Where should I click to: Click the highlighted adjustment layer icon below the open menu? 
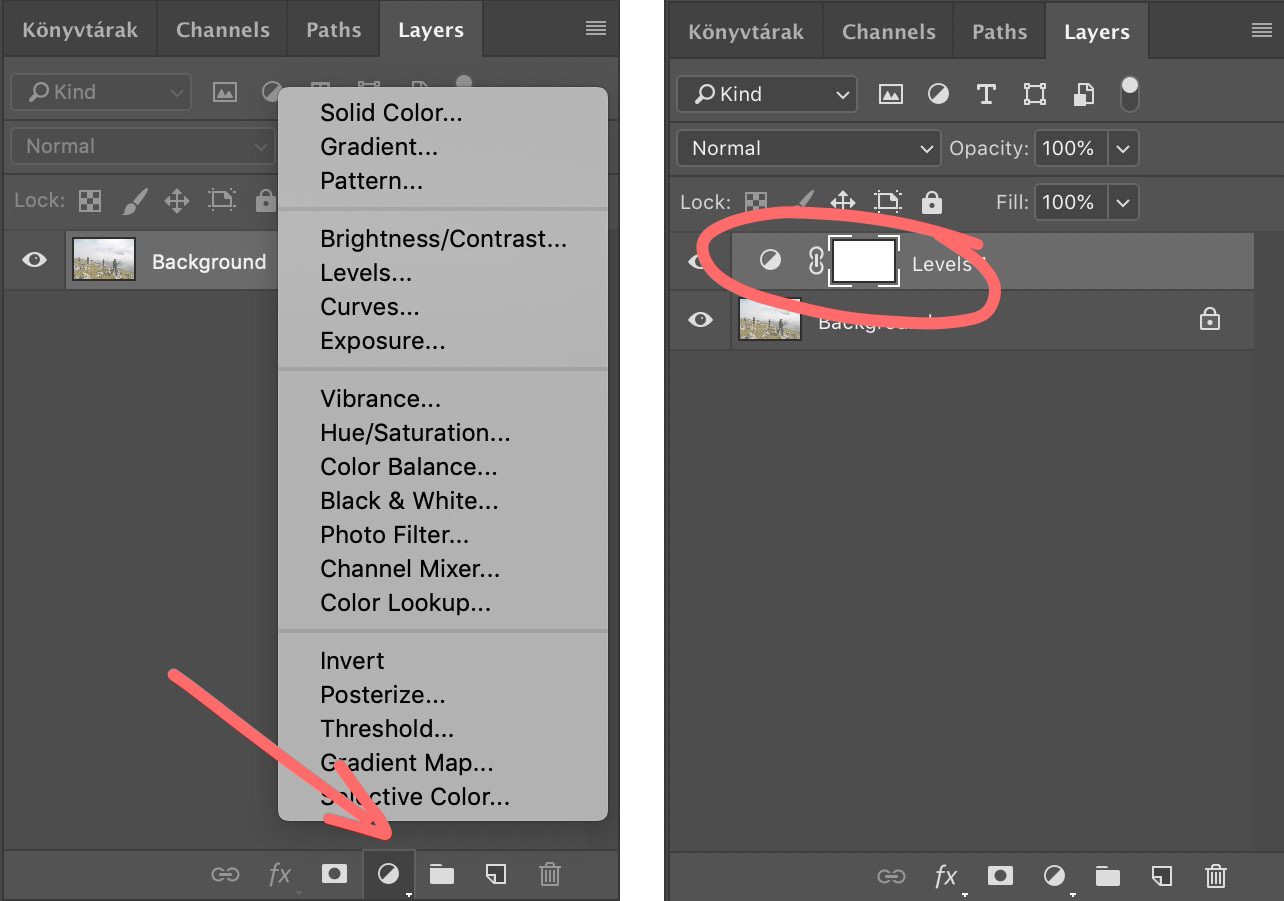pyautogui.click(x=388, y=874)
